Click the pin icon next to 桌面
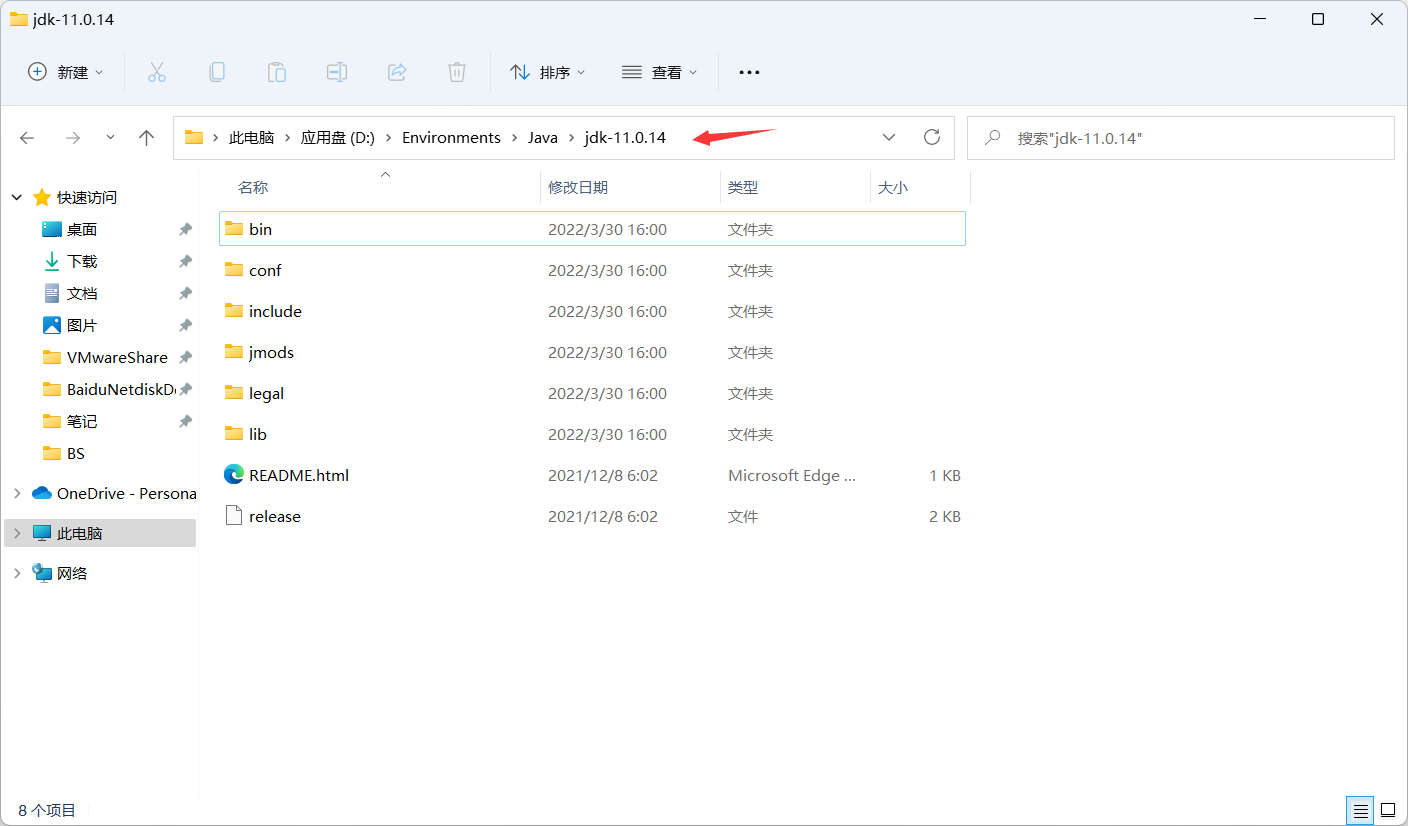The width and height of the screenshot is (1408, 826). pos(185,229)
